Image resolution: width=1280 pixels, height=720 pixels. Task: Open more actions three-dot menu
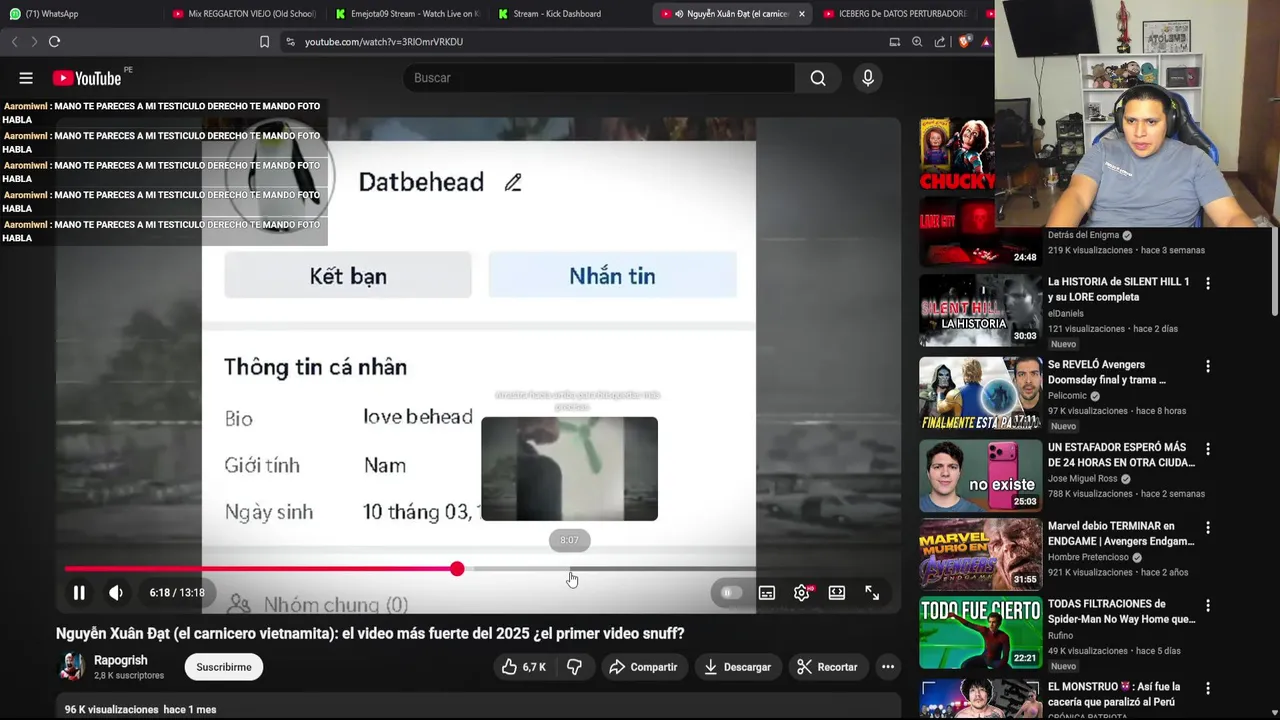pyautogui.click(x=887, y=667)
